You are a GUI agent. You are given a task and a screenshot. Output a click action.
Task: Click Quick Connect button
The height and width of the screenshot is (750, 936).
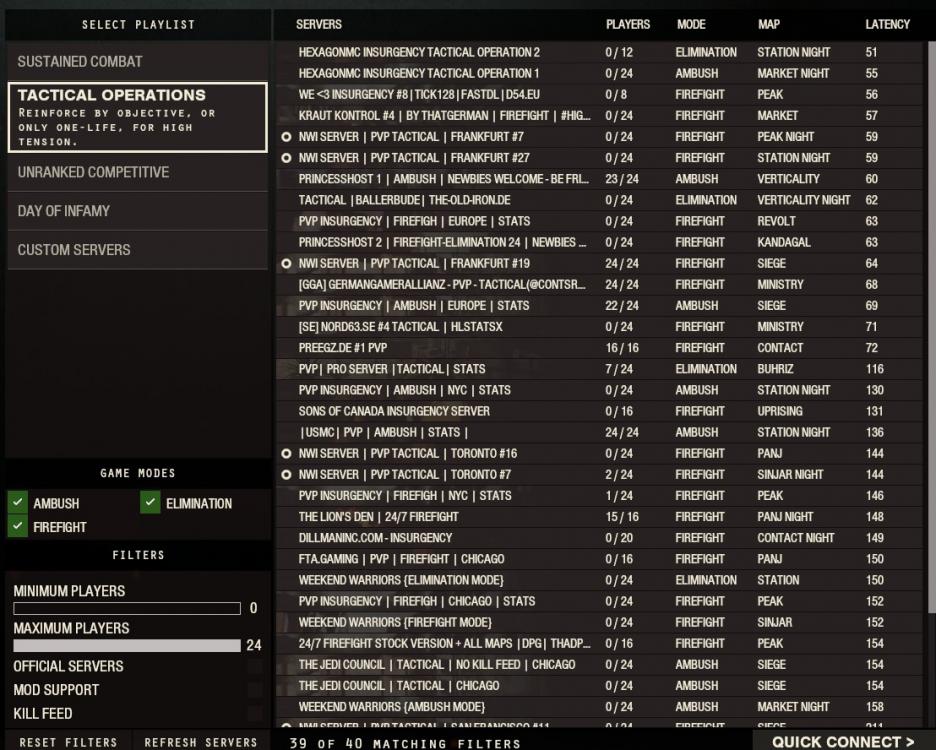click(843, 741)
